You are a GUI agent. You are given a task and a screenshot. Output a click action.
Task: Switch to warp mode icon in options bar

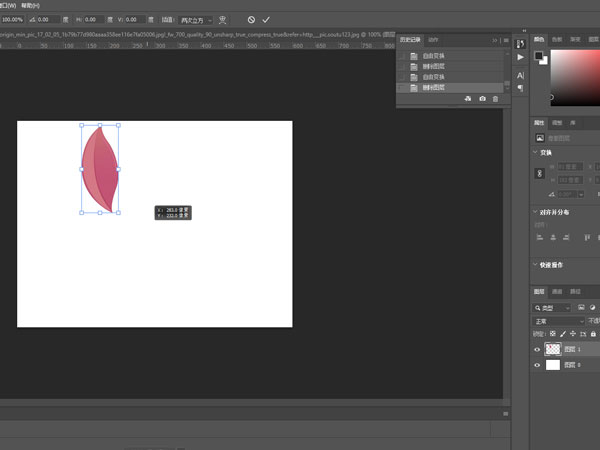pos(222,19)
